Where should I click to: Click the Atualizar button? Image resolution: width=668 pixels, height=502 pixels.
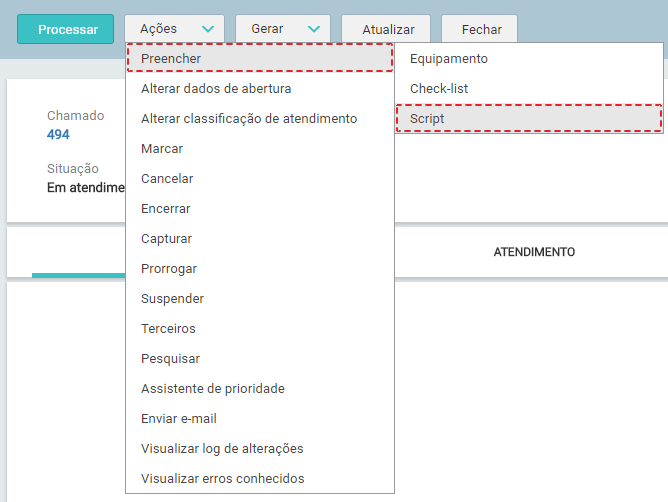[x=386, y=29]
